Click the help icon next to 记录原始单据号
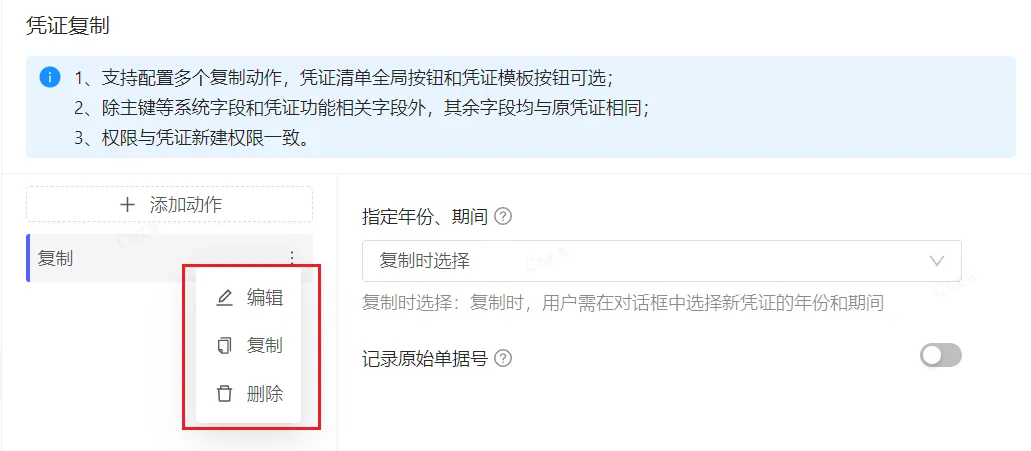The width and height of the screenshot is (1031, 451). click(503, 359)
